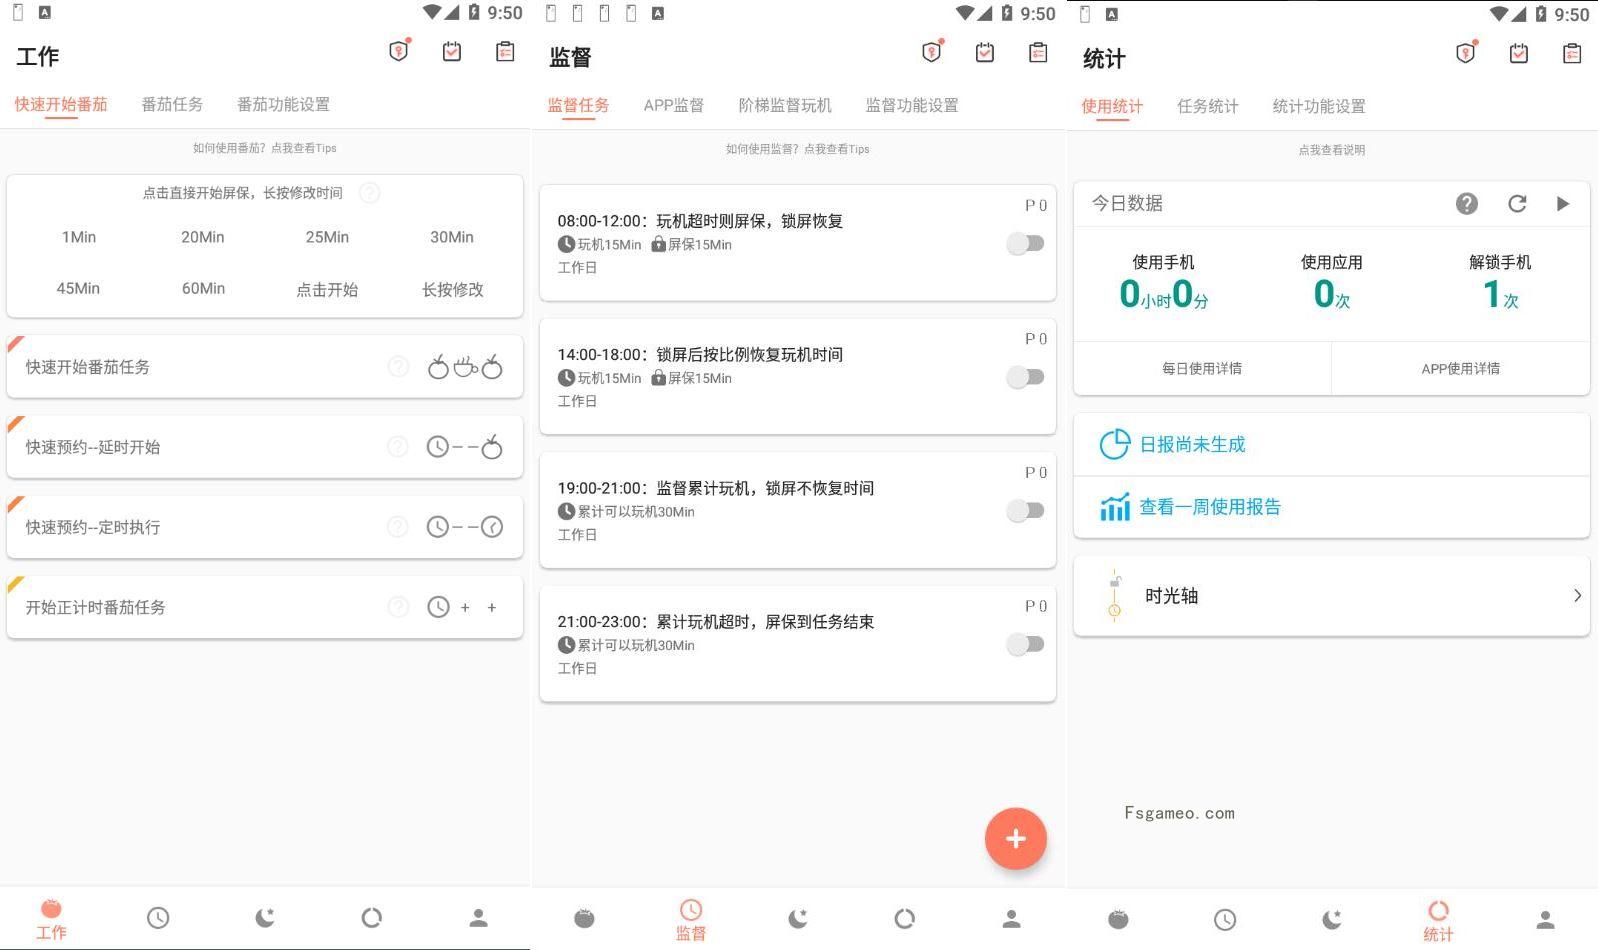The image size is (1598, 950).
Task: Enable the 14:00-18:00 supervision task switch
Action: click(1025, 377)
